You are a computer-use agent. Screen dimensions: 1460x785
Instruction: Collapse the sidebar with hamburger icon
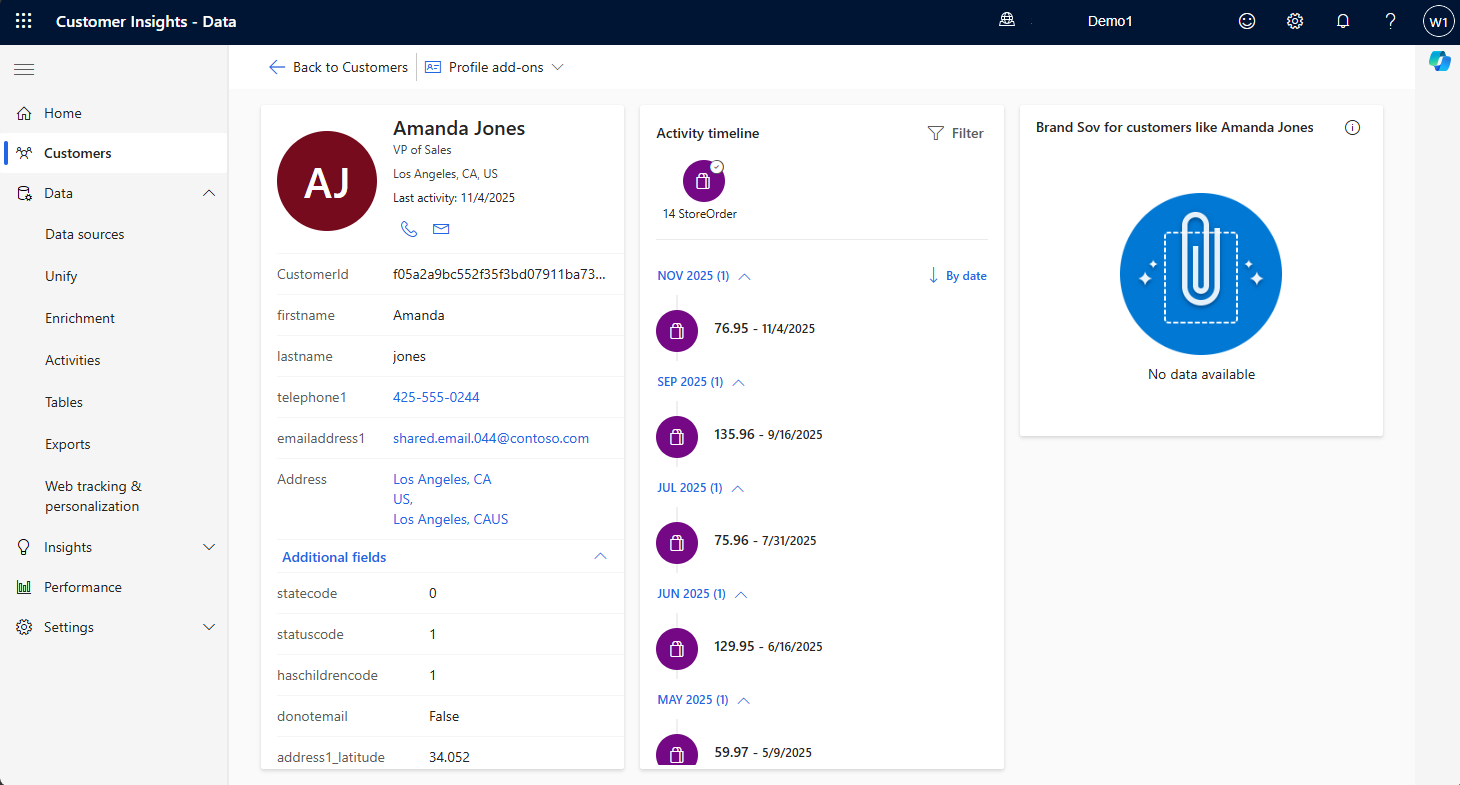pos(24,69)
